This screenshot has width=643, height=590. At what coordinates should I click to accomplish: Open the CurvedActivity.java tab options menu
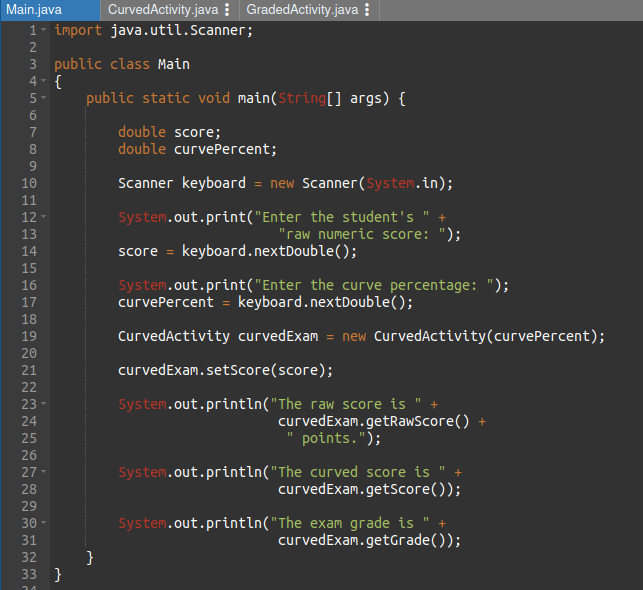[228, 10]
